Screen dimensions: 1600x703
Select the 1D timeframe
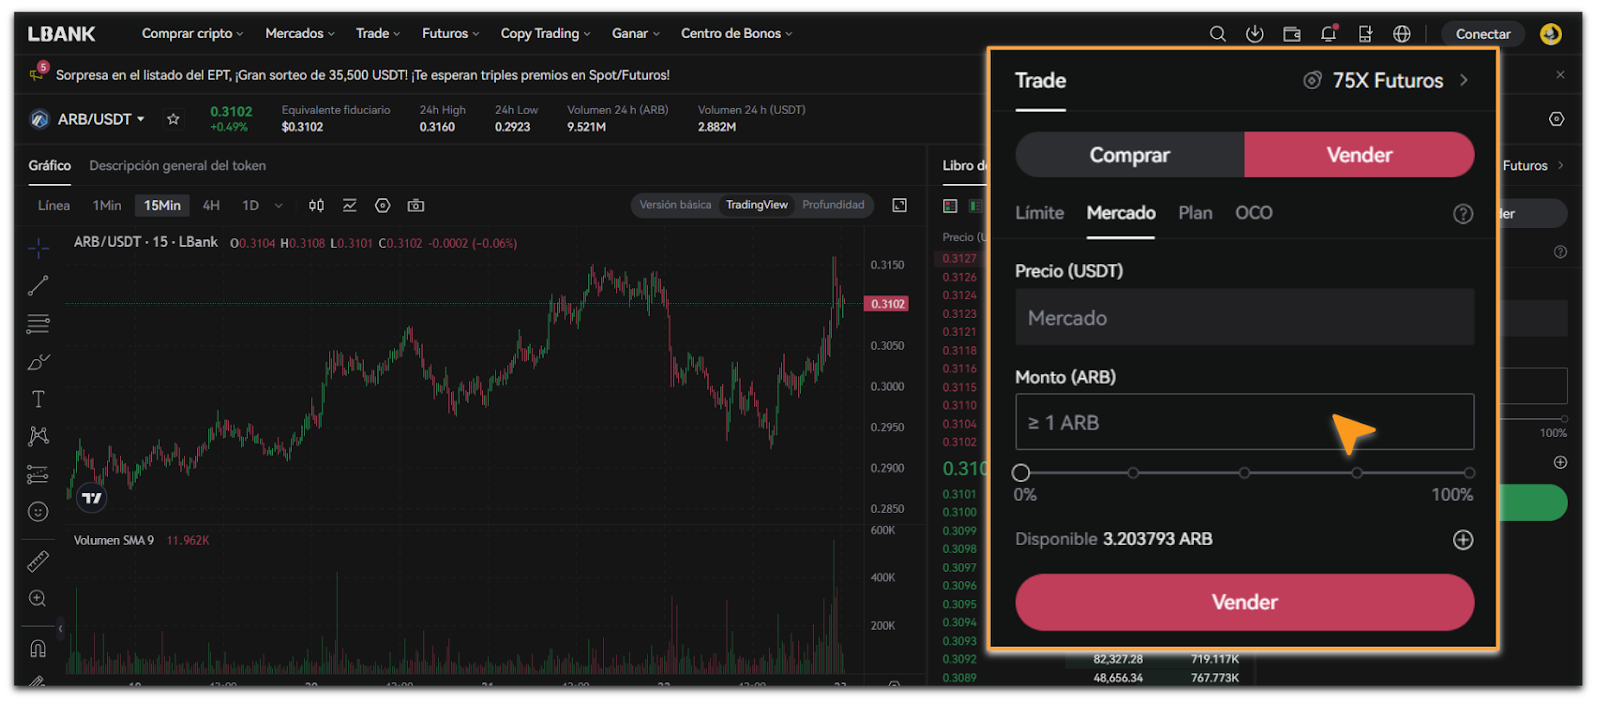(250, 206)
